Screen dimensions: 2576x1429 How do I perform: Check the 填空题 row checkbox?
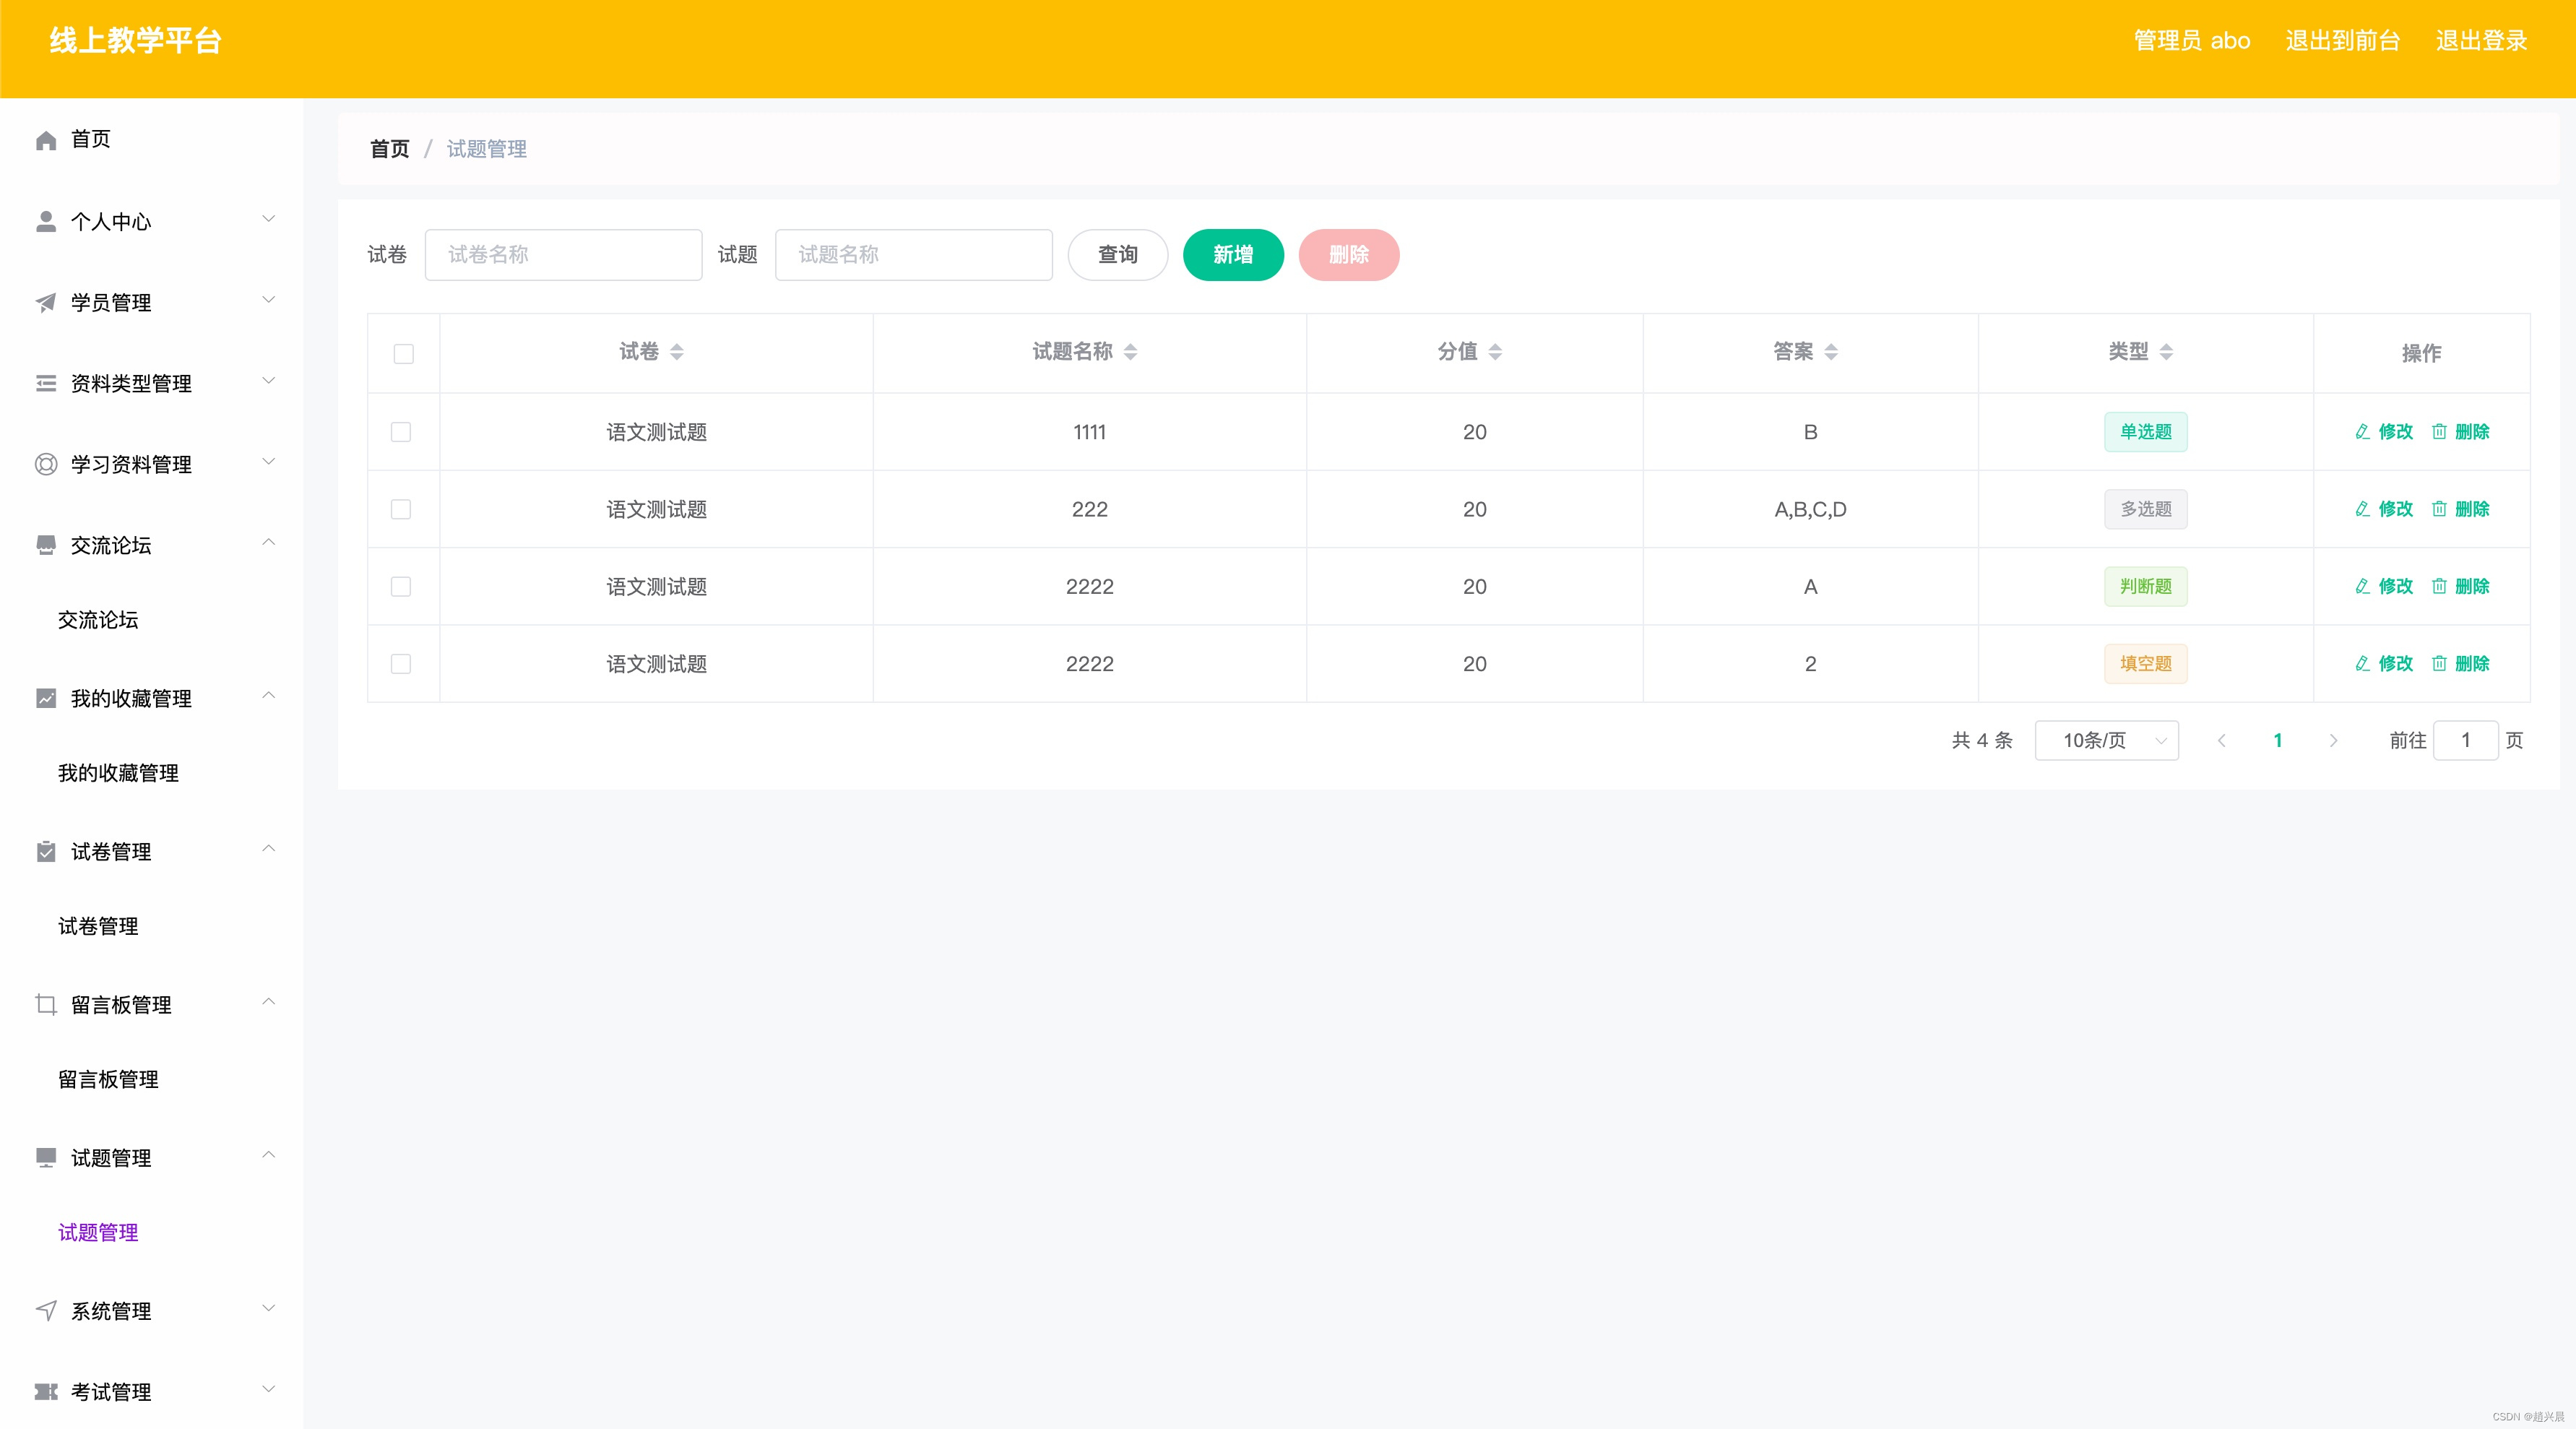pos(401,664)
